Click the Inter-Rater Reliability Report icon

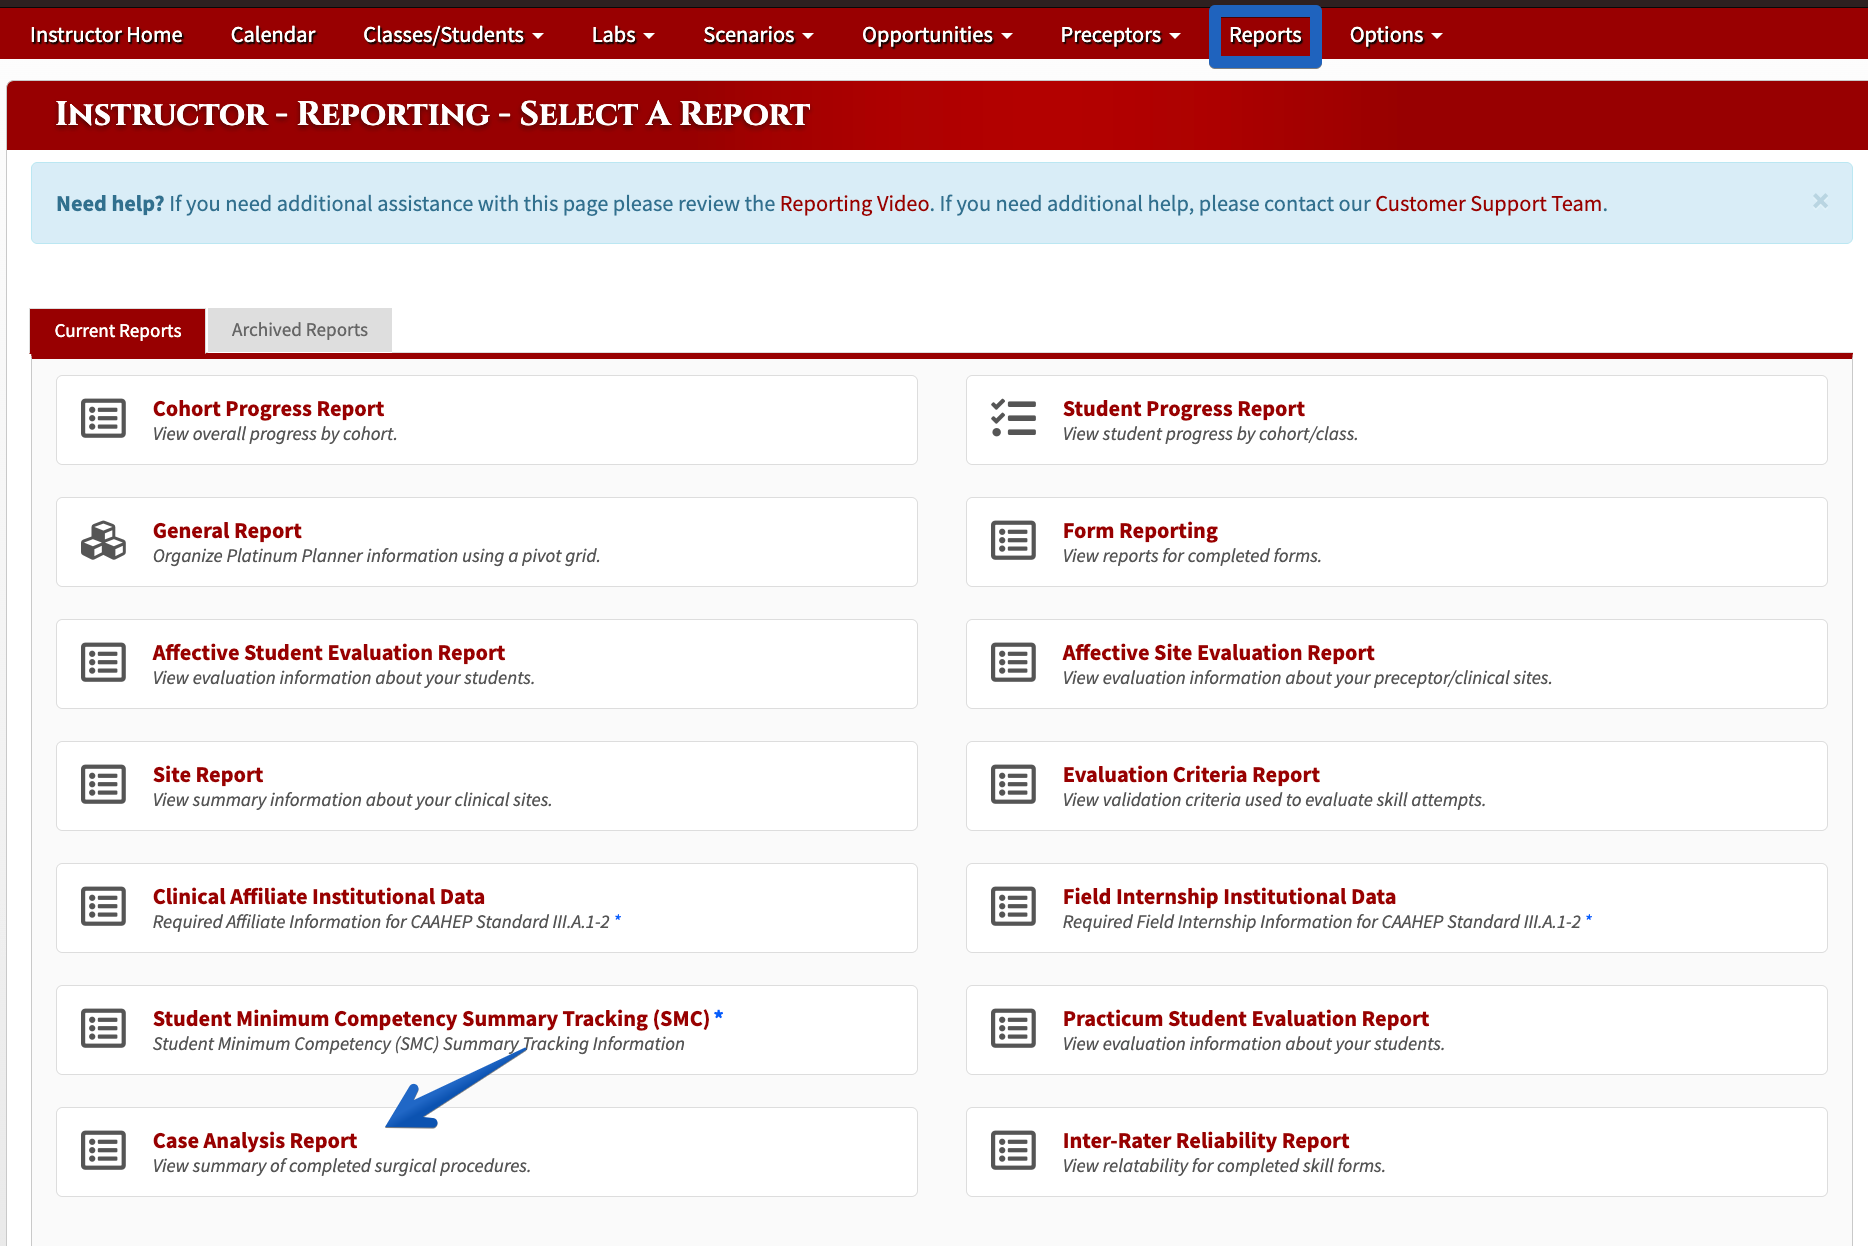pyautogui.click(x=1013, y=1151)
